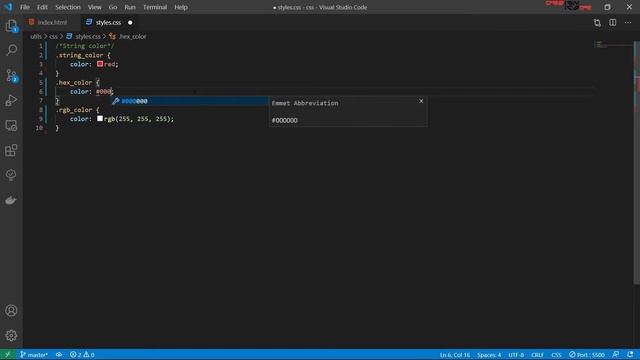Open the Manage gear icon
Viewport: 640px width, 360px height.
(11, 336)
